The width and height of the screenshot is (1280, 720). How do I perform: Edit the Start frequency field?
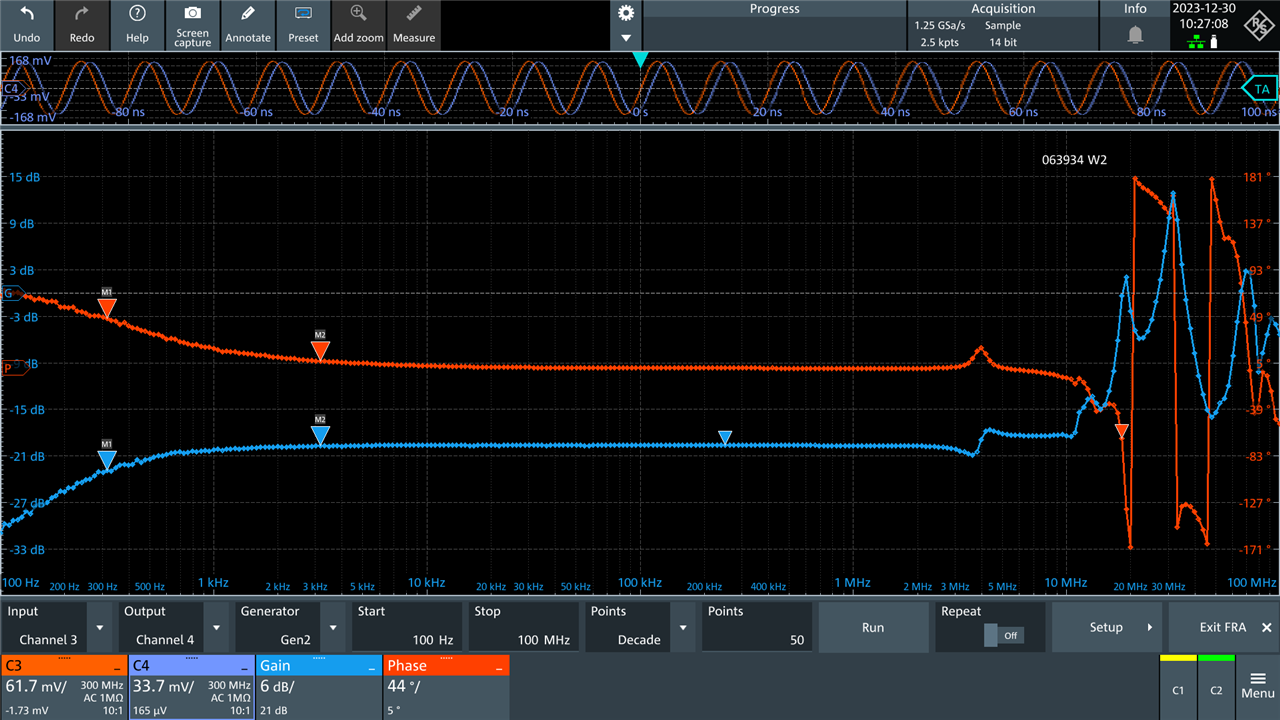tap(407, 627)
